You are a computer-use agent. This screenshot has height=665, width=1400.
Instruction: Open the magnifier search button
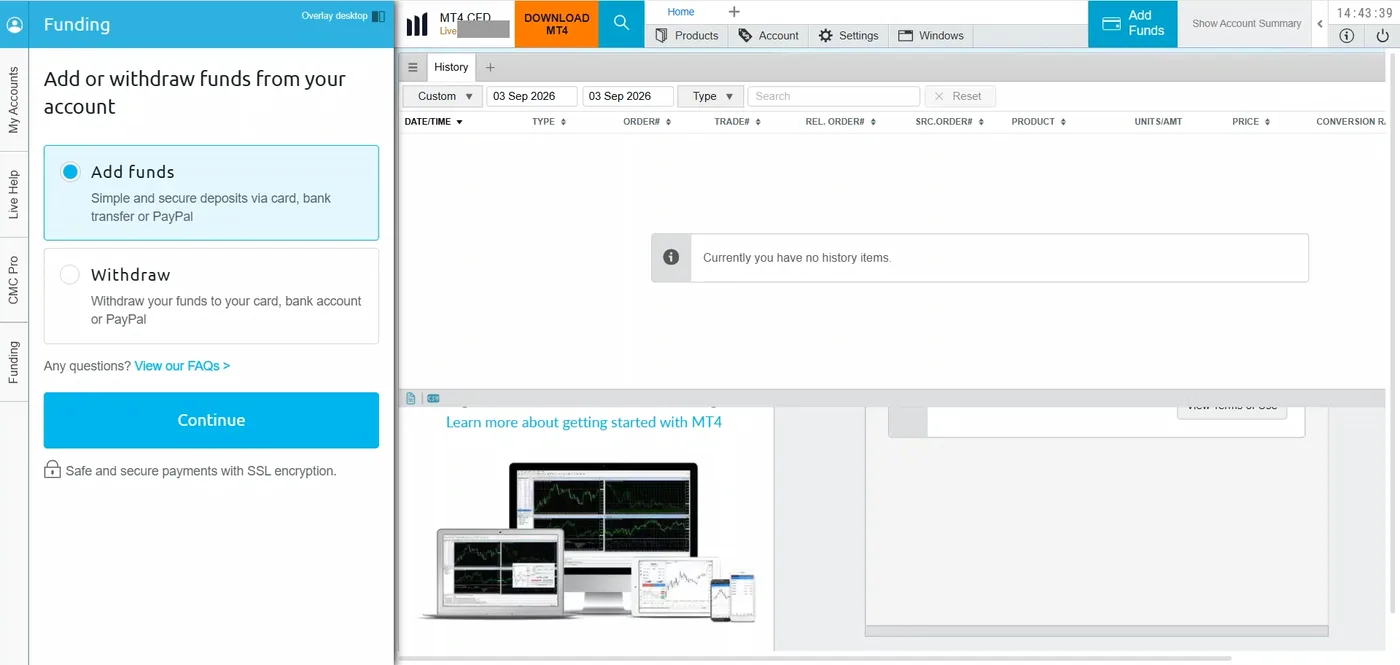click(621, 24)
